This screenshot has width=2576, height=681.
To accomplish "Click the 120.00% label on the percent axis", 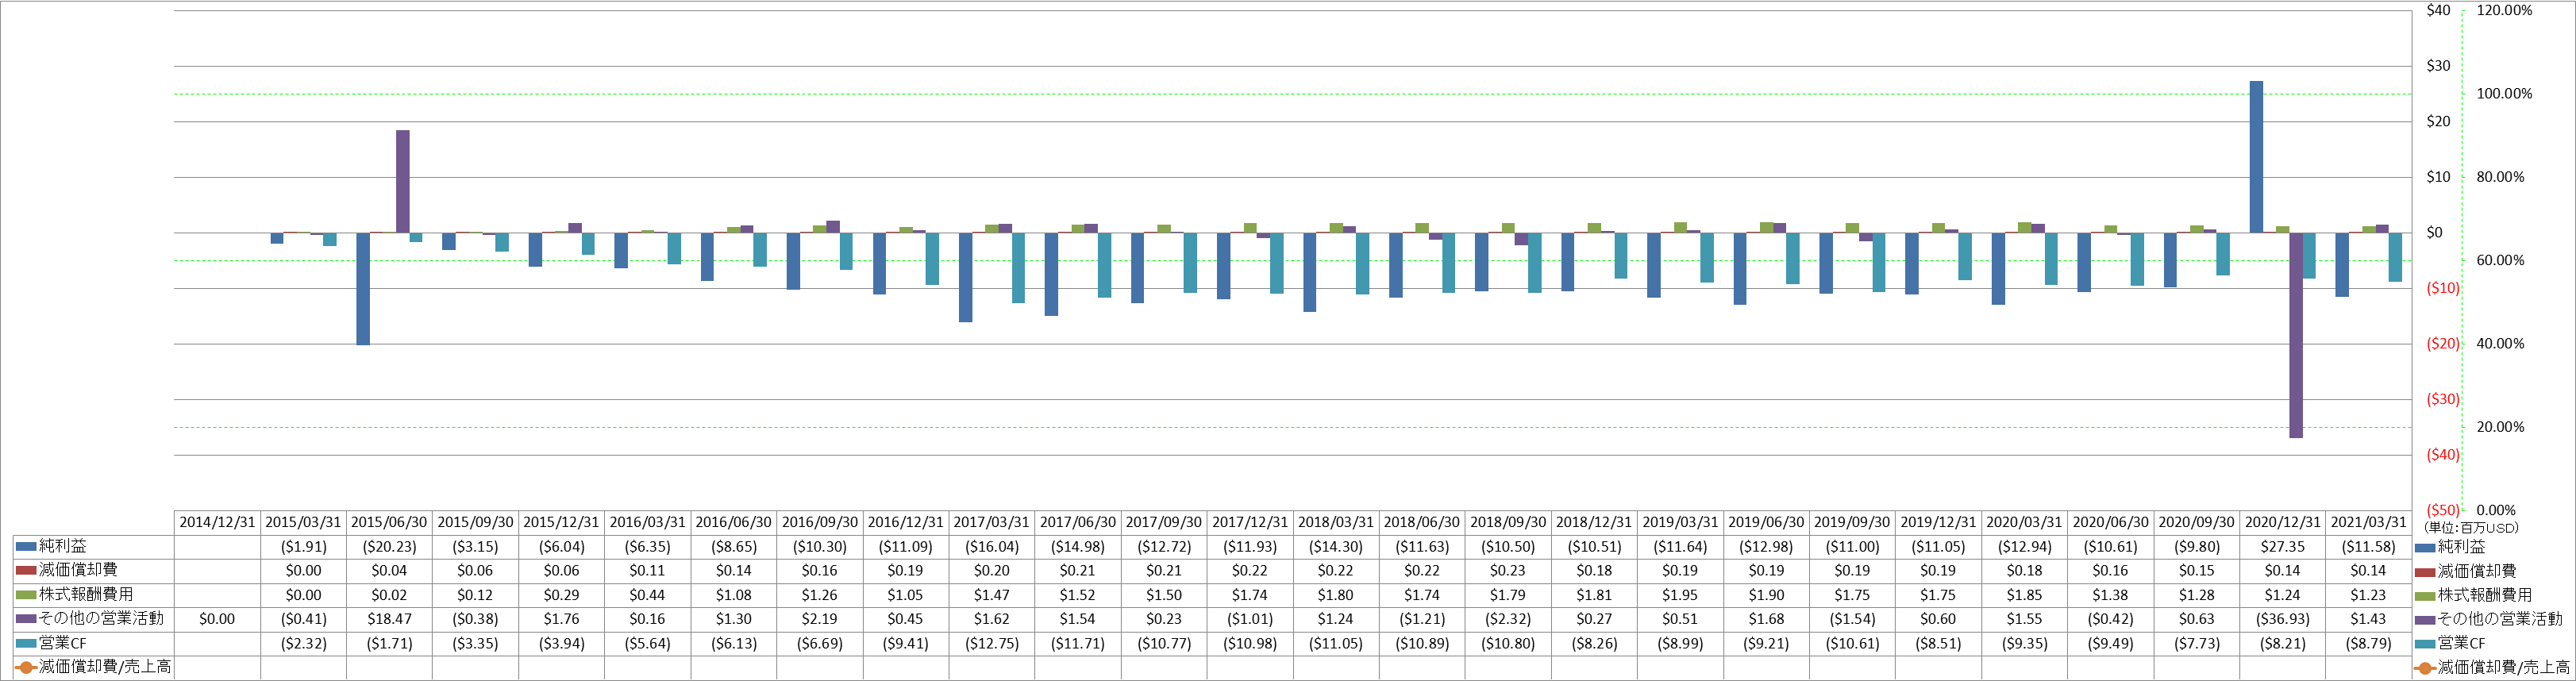I will pyautogui.click(x=2504, y=10).
